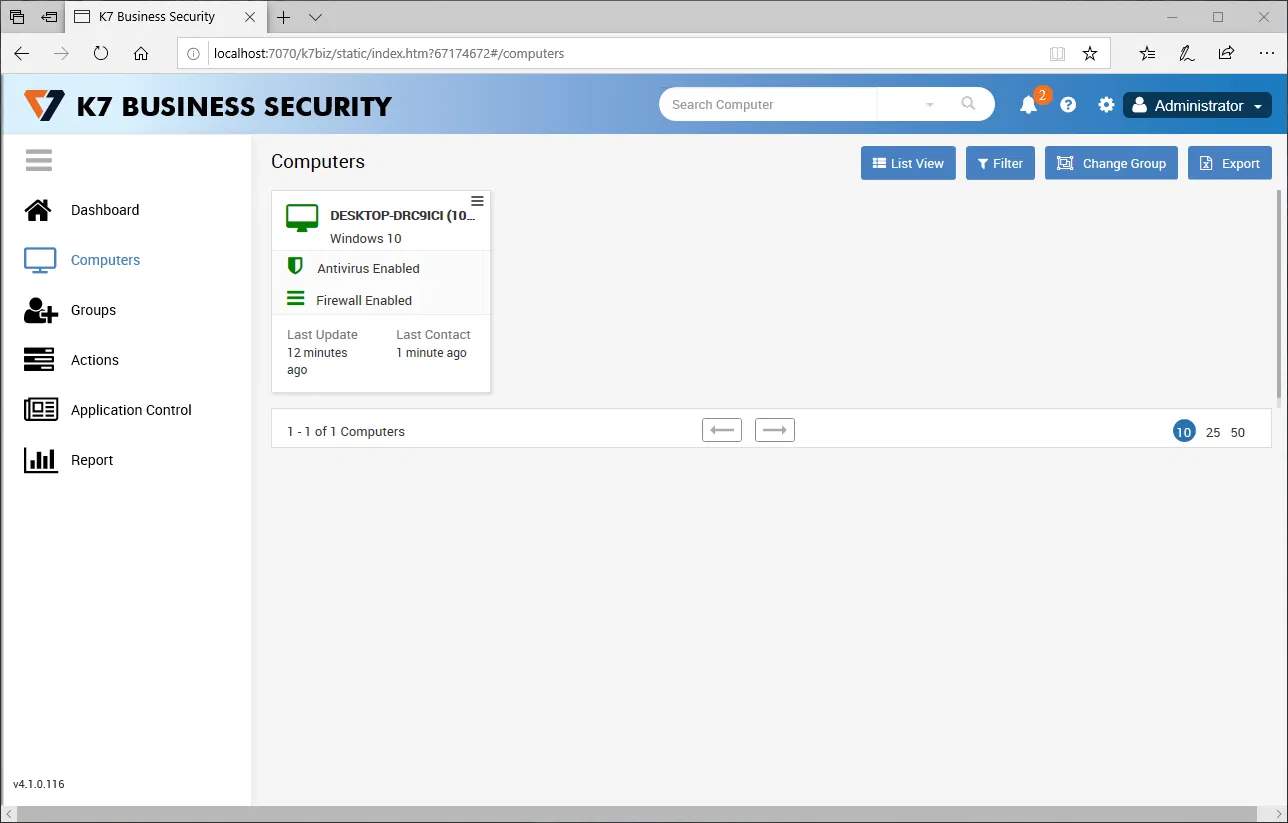The height and width of the screenshot is (823, 1288).
Task: Focus the Search Computer field
Action: (x=767, y=104)
